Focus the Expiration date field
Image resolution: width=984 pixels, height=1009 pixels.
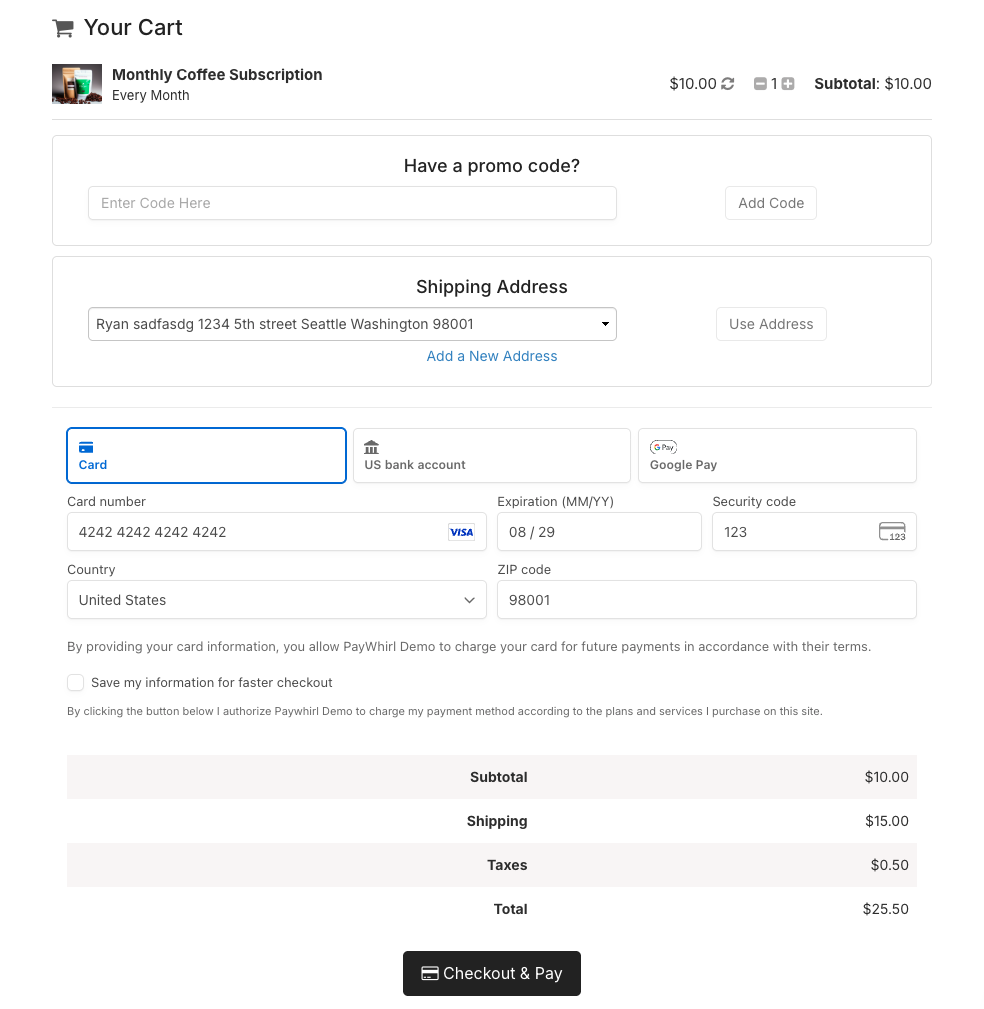599,532
